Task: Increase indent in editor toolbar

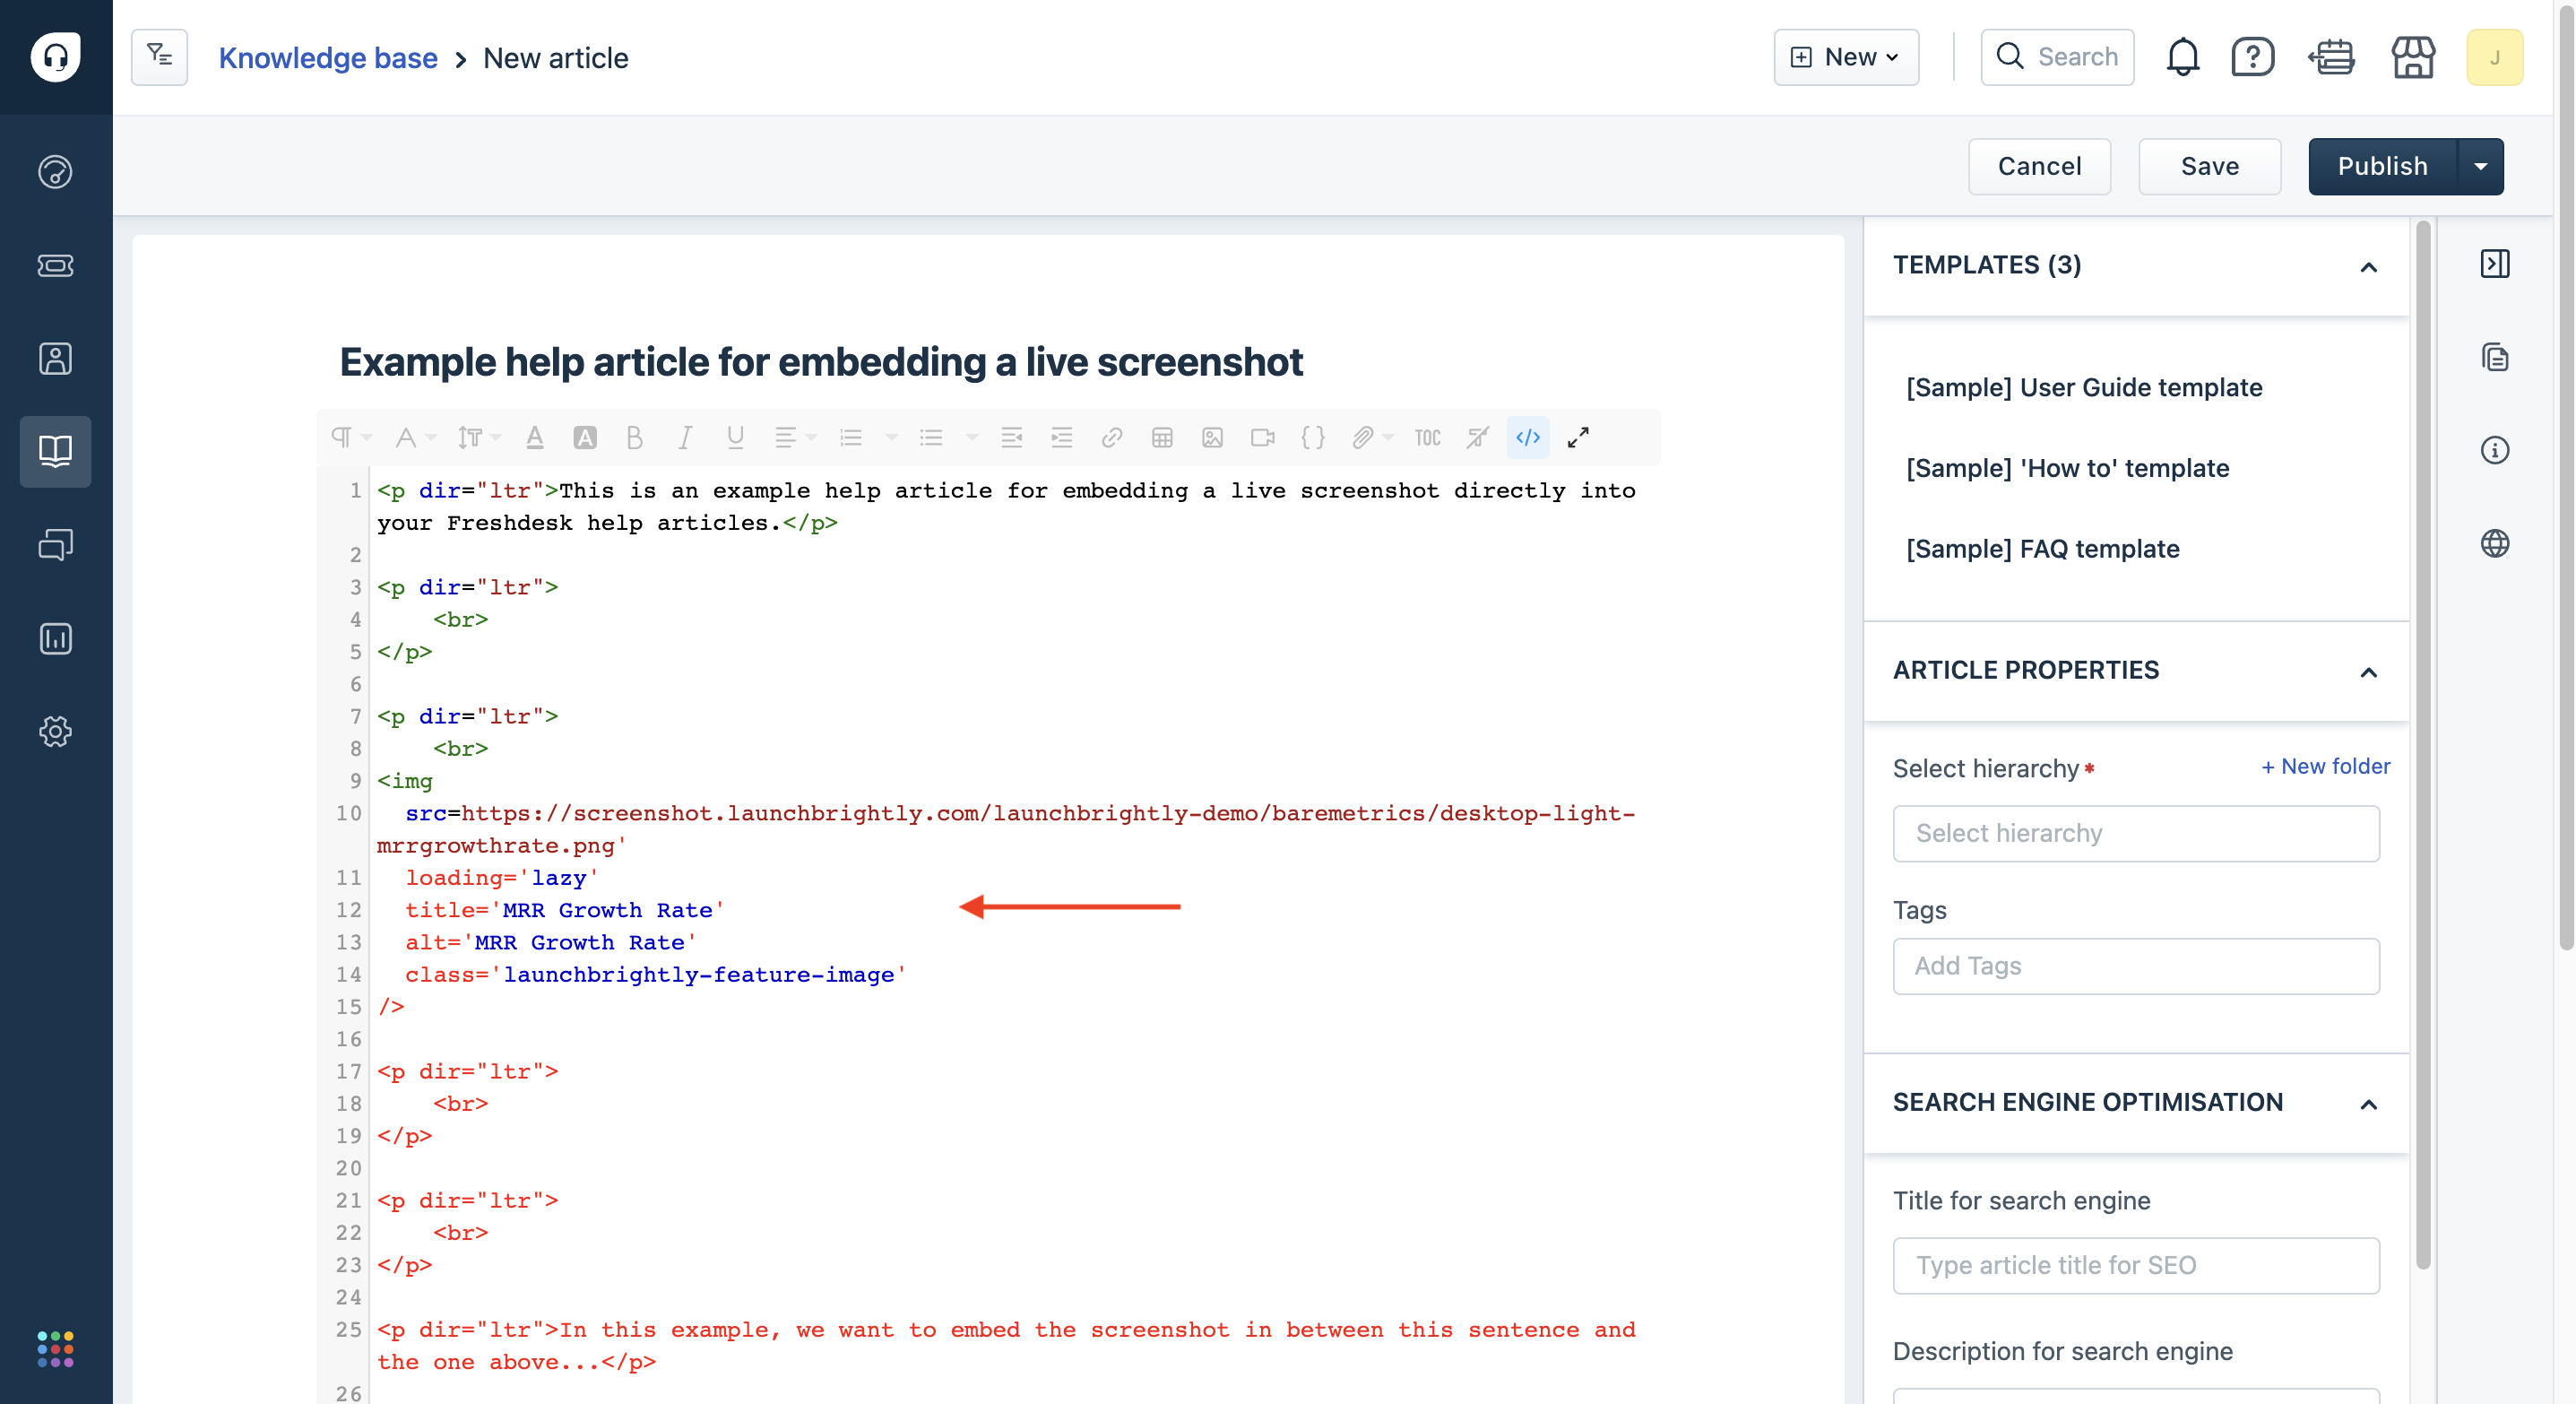Action: coord(1061,437)
